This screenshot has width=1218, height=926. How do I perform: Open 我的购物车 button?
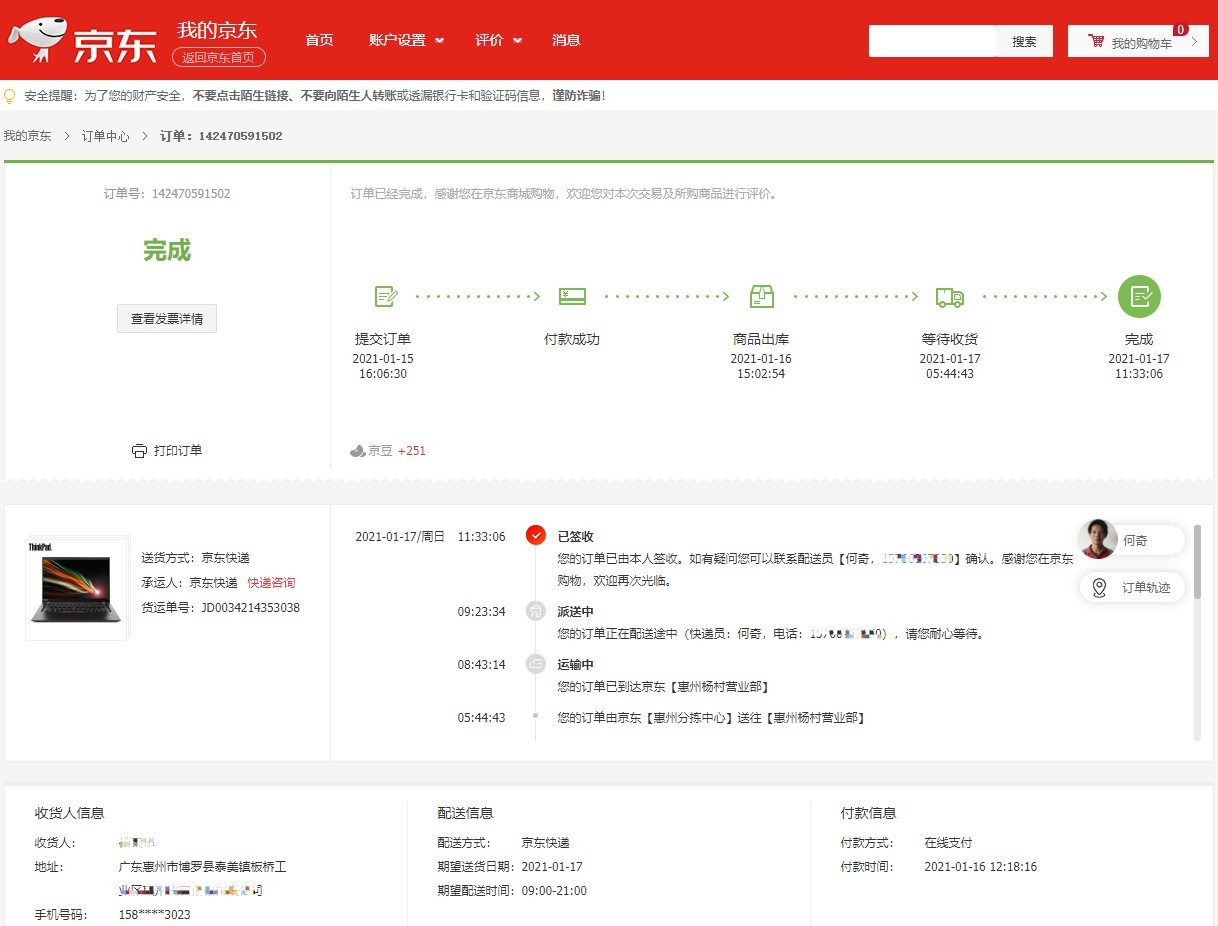(1138, 41)
